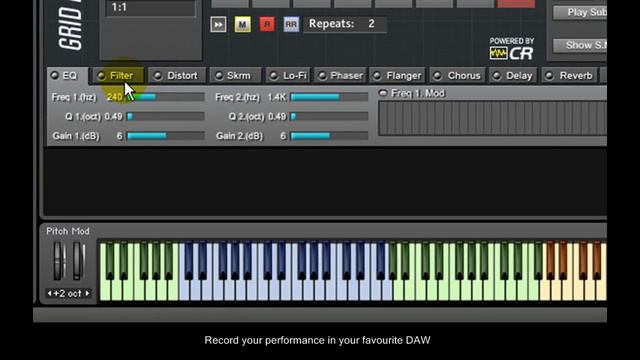Image resolution: width=640 pixels, height=360 pixels.
Task: Open the Chorus tab
Action: [458, 76]
